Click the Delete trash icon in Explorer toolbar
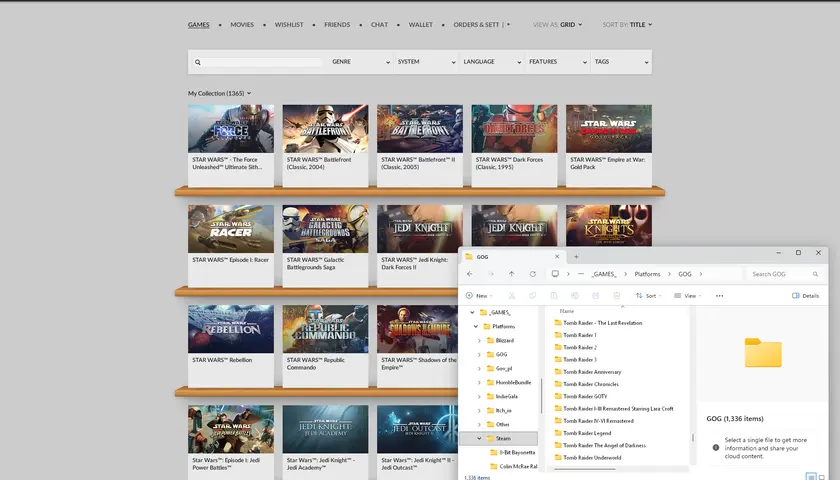The width and height of the screenshot is (840, 480). point(617,296)
